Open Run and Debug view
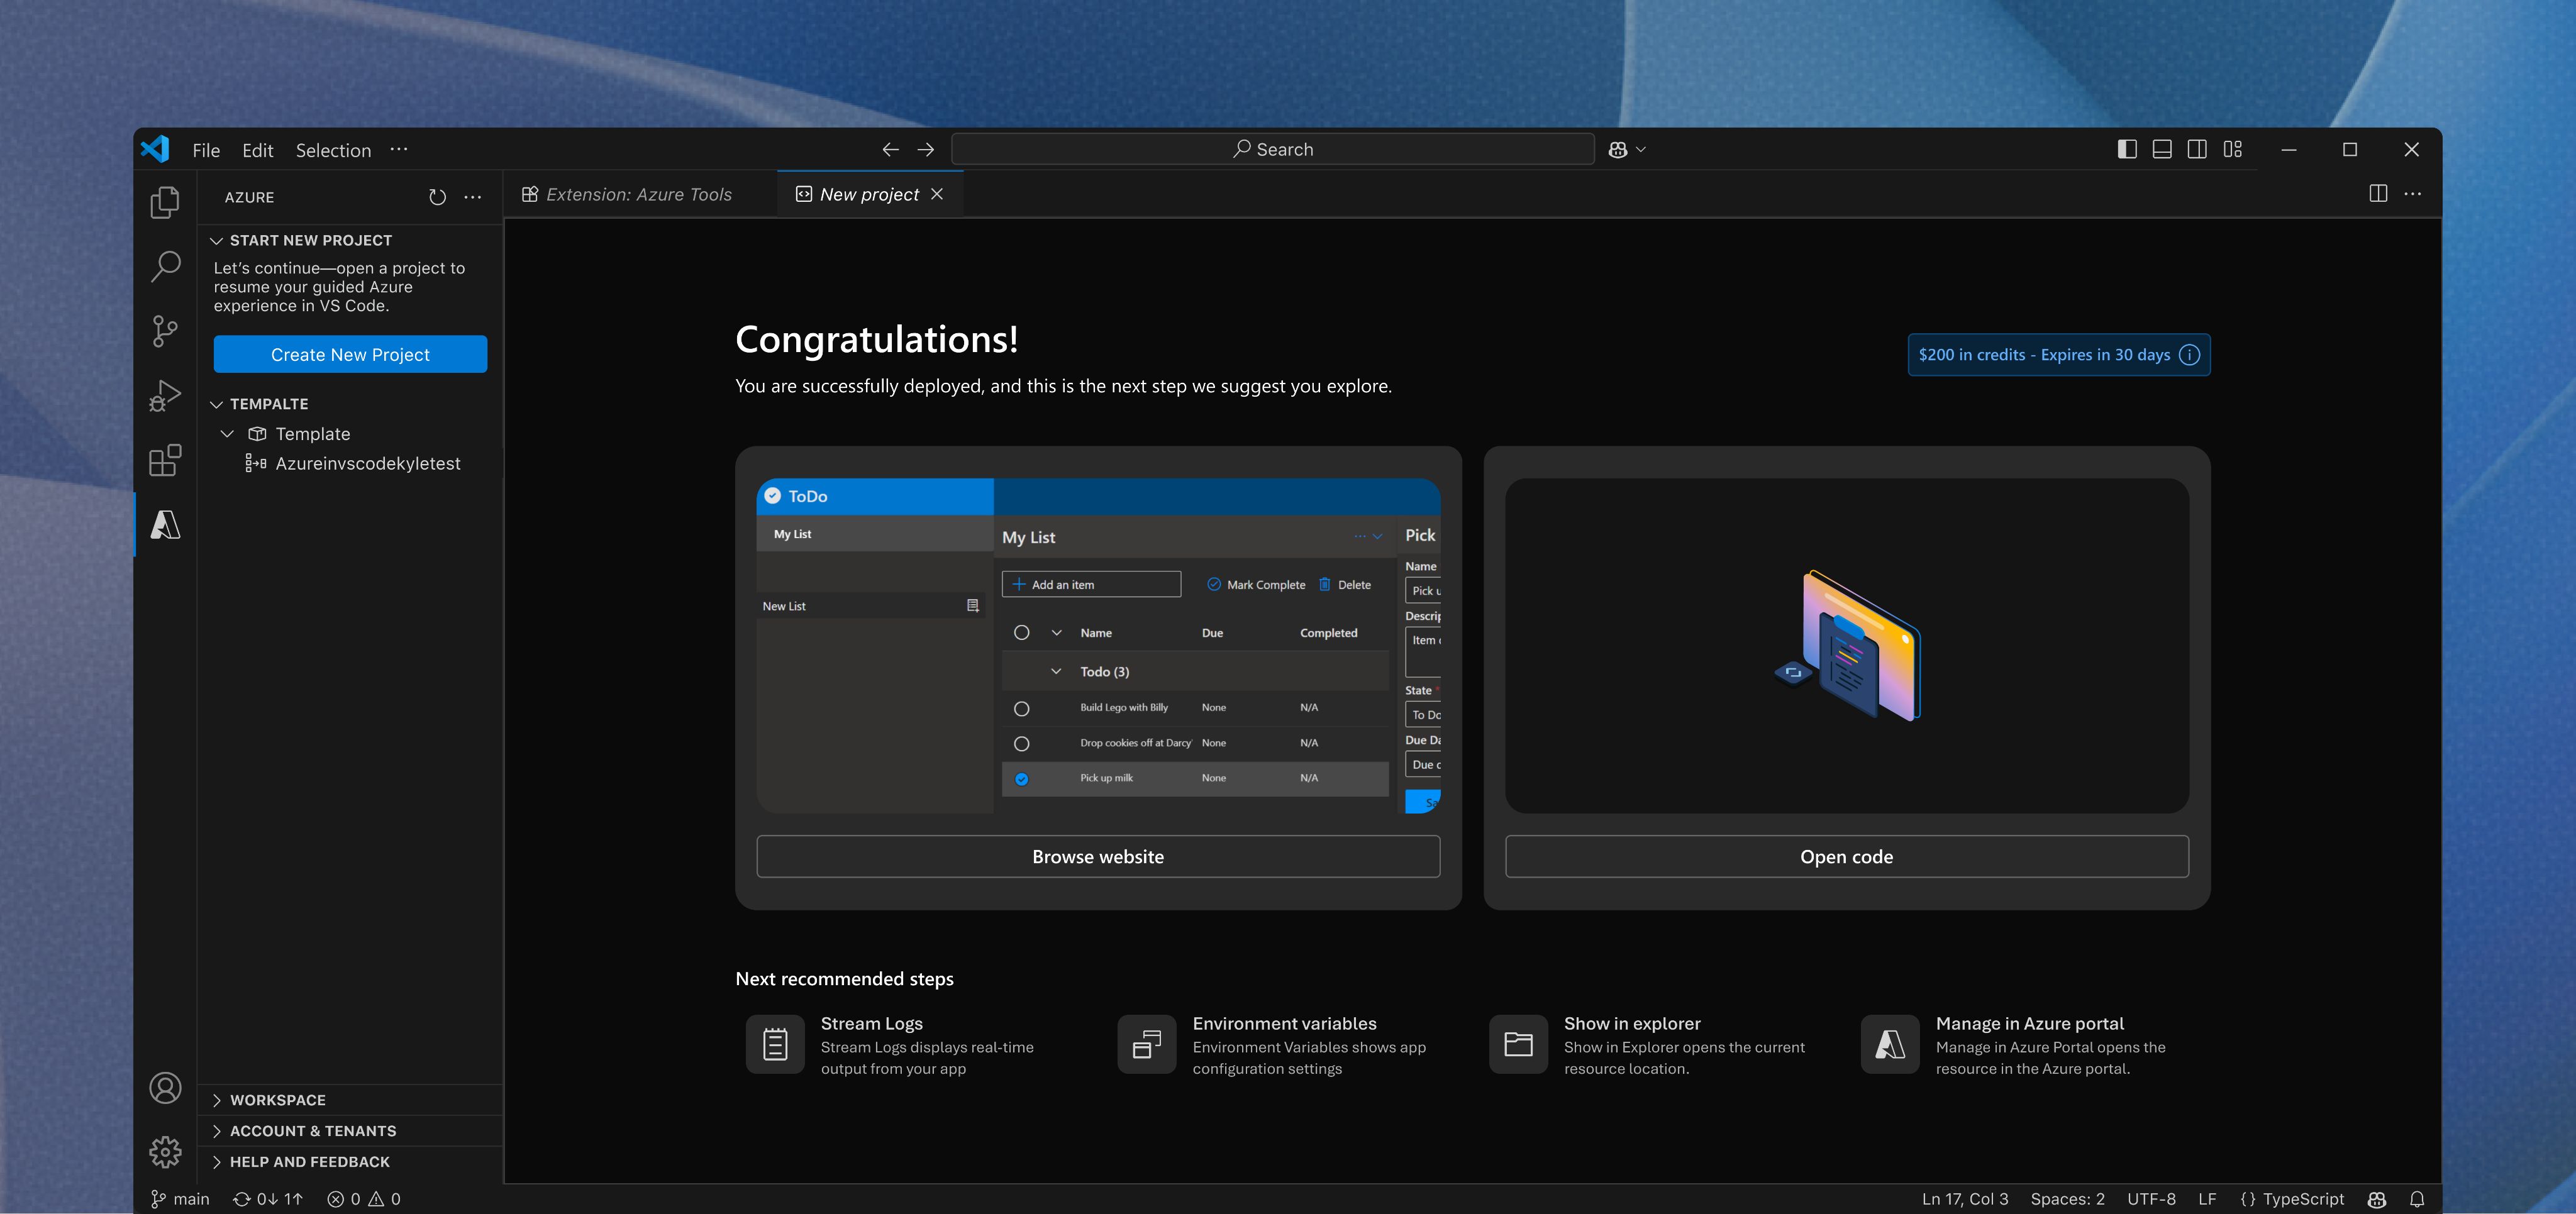Viewport: 2576px width, 1214px height. pyautogui.click(x=165, y=396)
